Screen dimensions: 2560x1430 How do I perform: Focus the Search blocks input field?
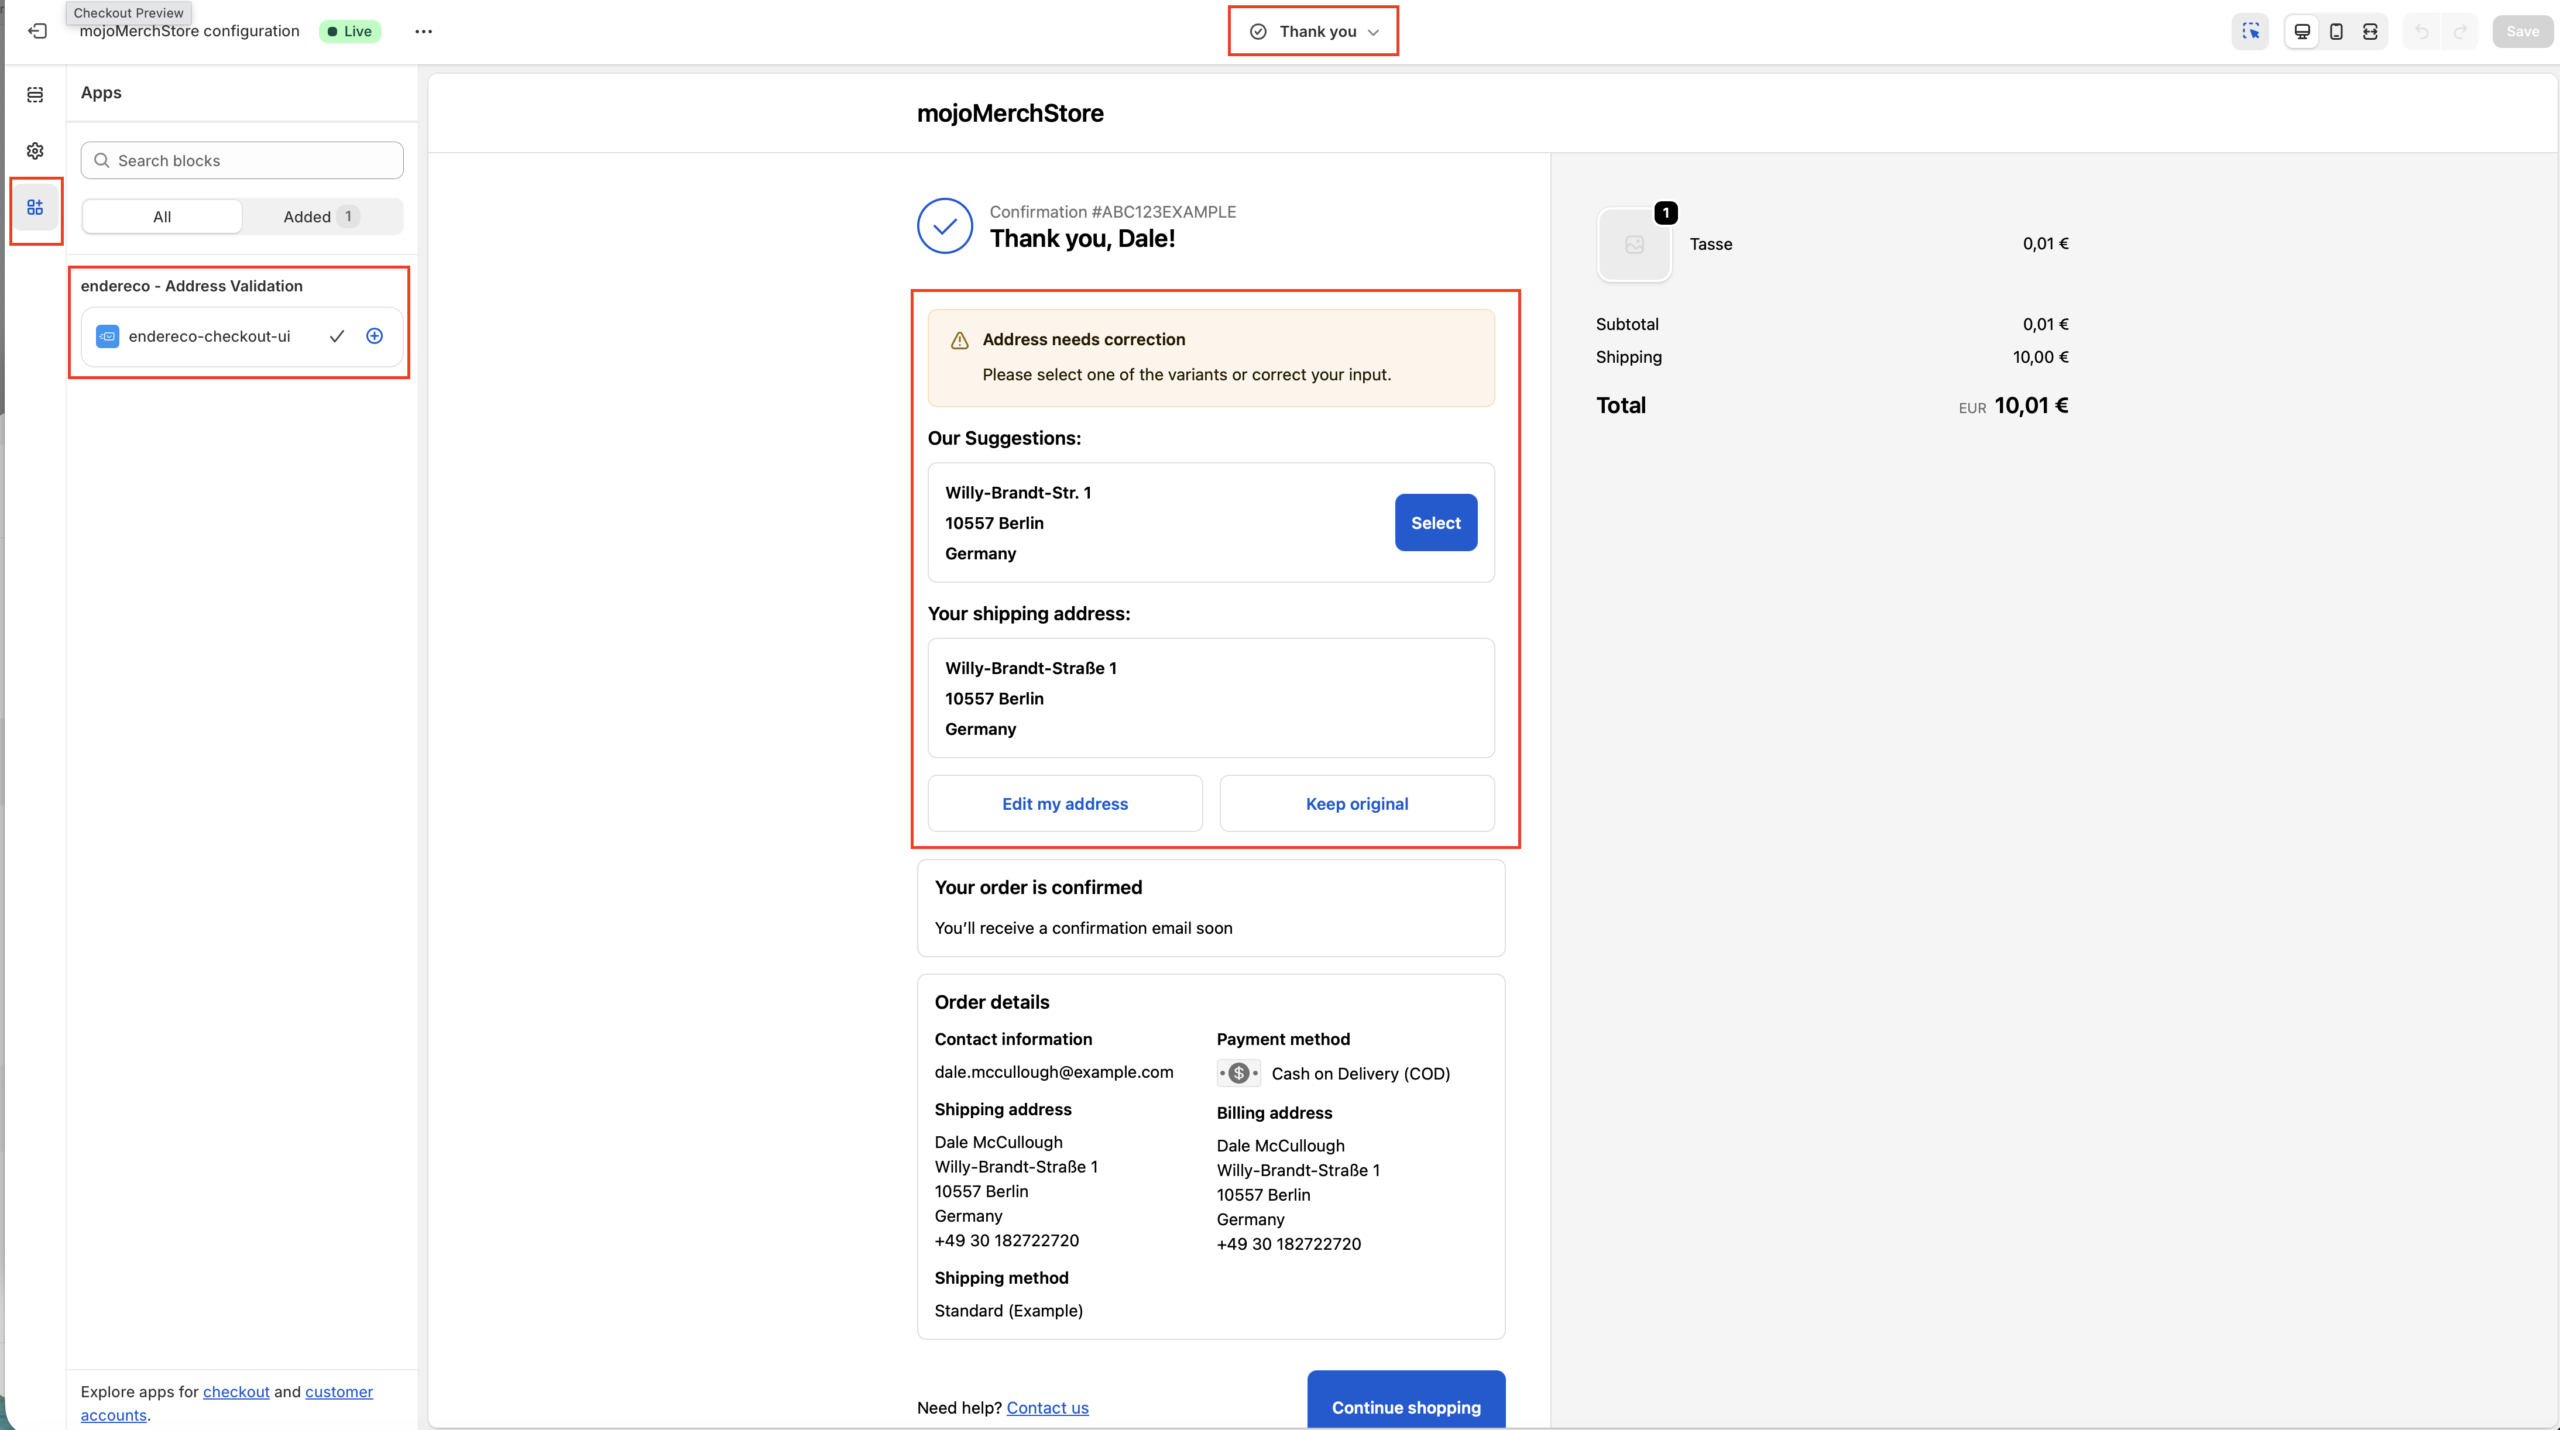pos(242,160)
